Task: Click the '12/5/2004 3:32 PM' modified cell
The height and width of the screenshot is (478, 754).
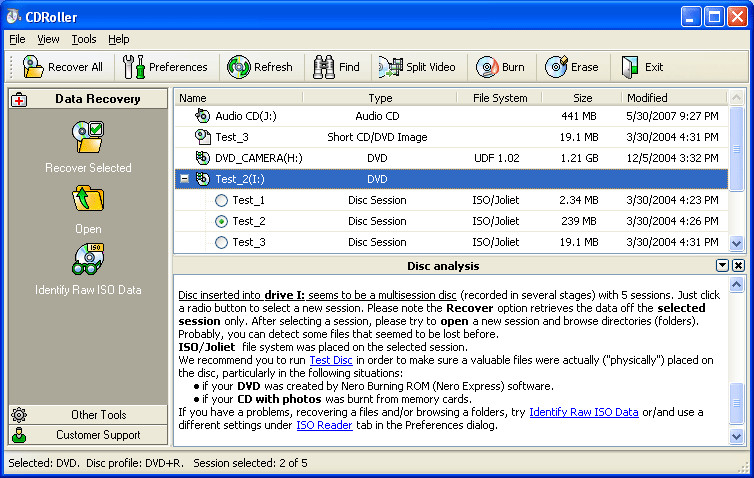Action: [x=672, y=158]
